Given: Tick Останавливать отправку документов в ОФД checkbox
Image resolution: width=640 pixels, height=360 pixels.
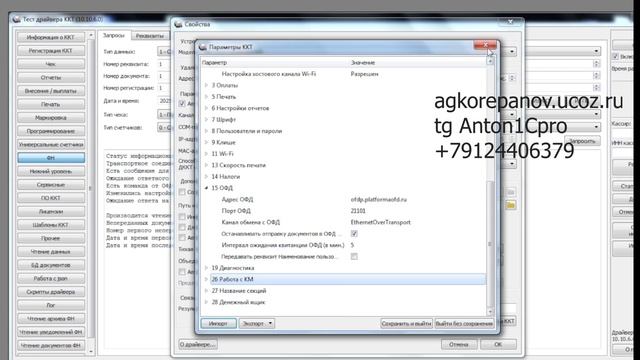Looking at the screenshot, I should click(354, 233).
